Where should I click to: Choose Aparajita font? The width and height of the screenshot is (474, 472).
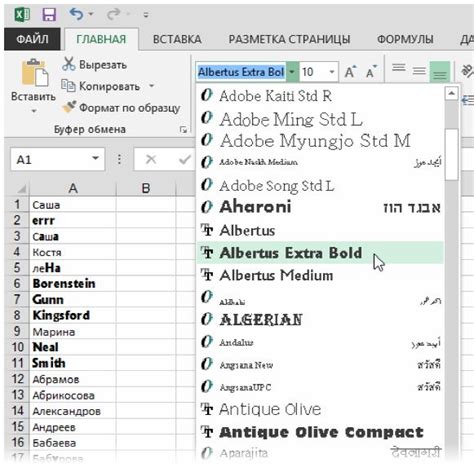tap(320, 453)
